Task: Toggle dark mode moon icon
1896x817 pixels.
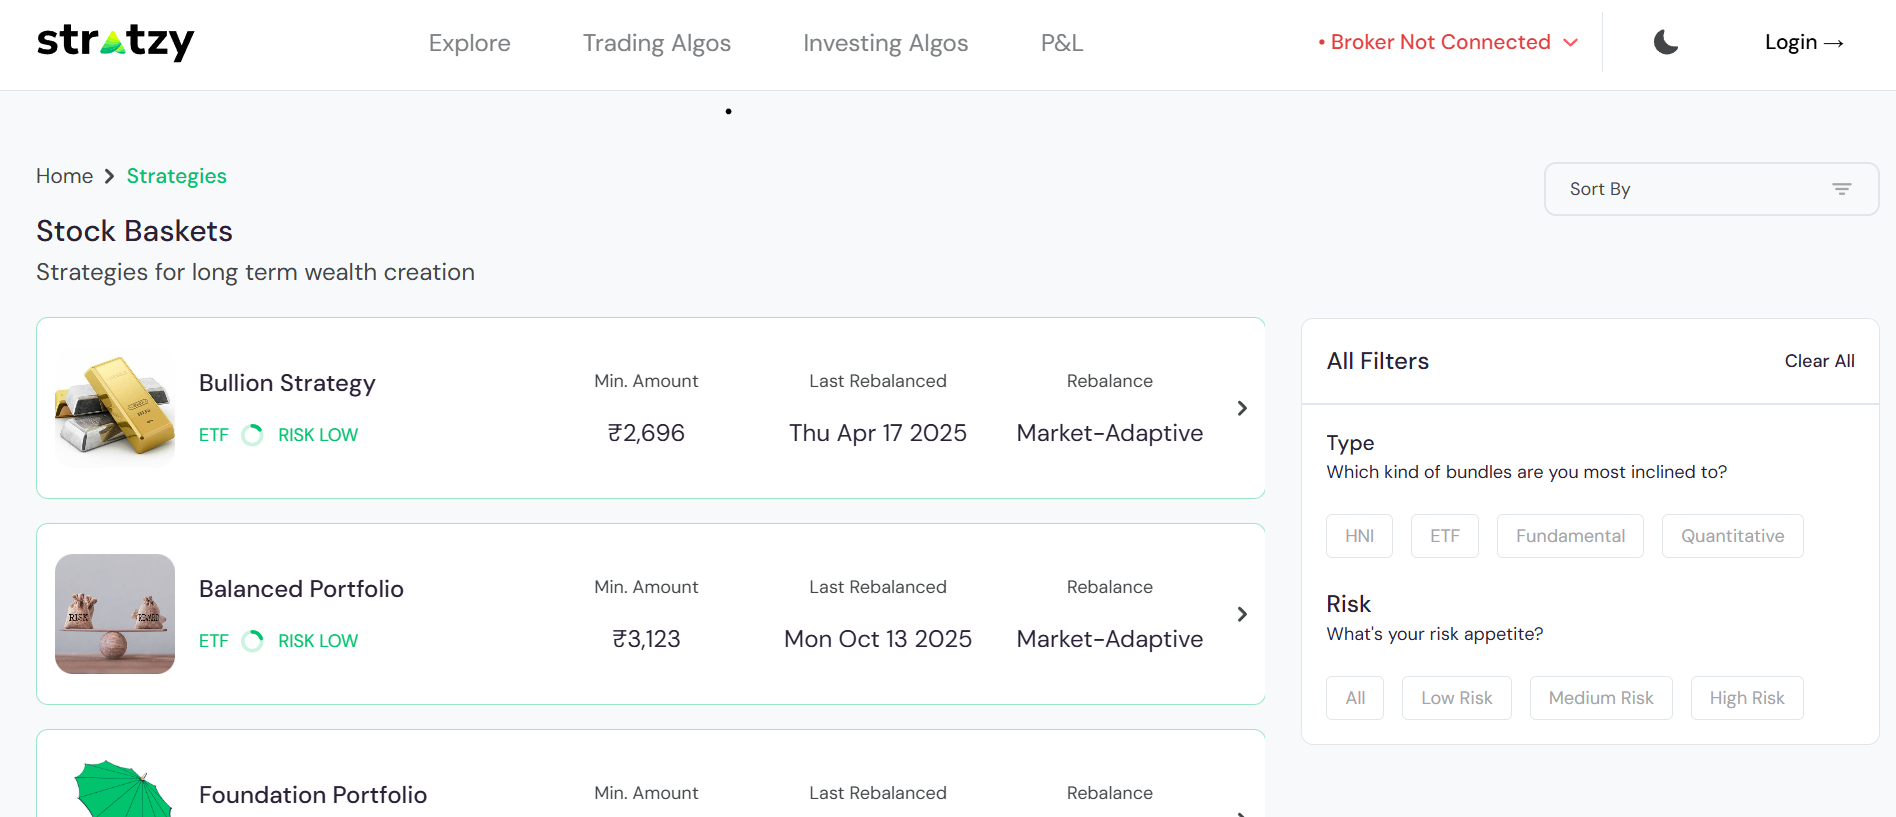Action: click(1666, 42)
